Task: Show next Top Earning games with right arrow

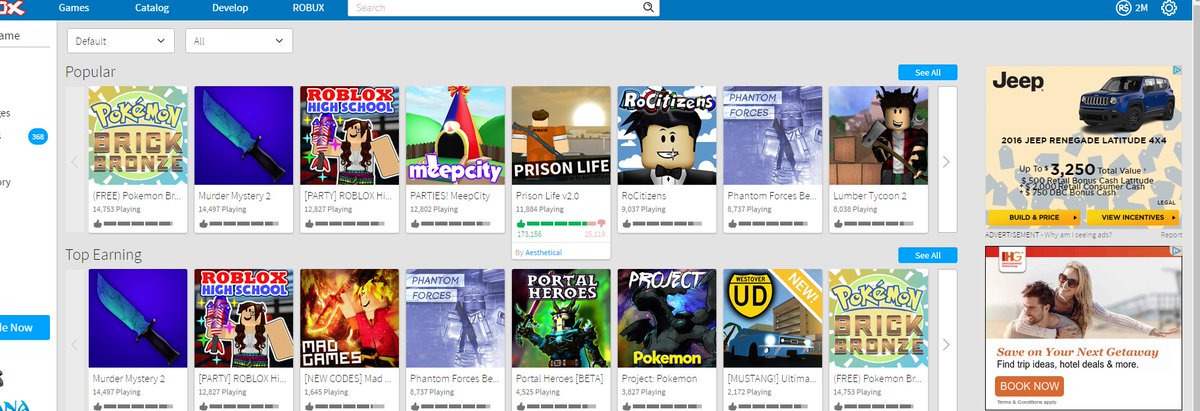Action: 947,343
